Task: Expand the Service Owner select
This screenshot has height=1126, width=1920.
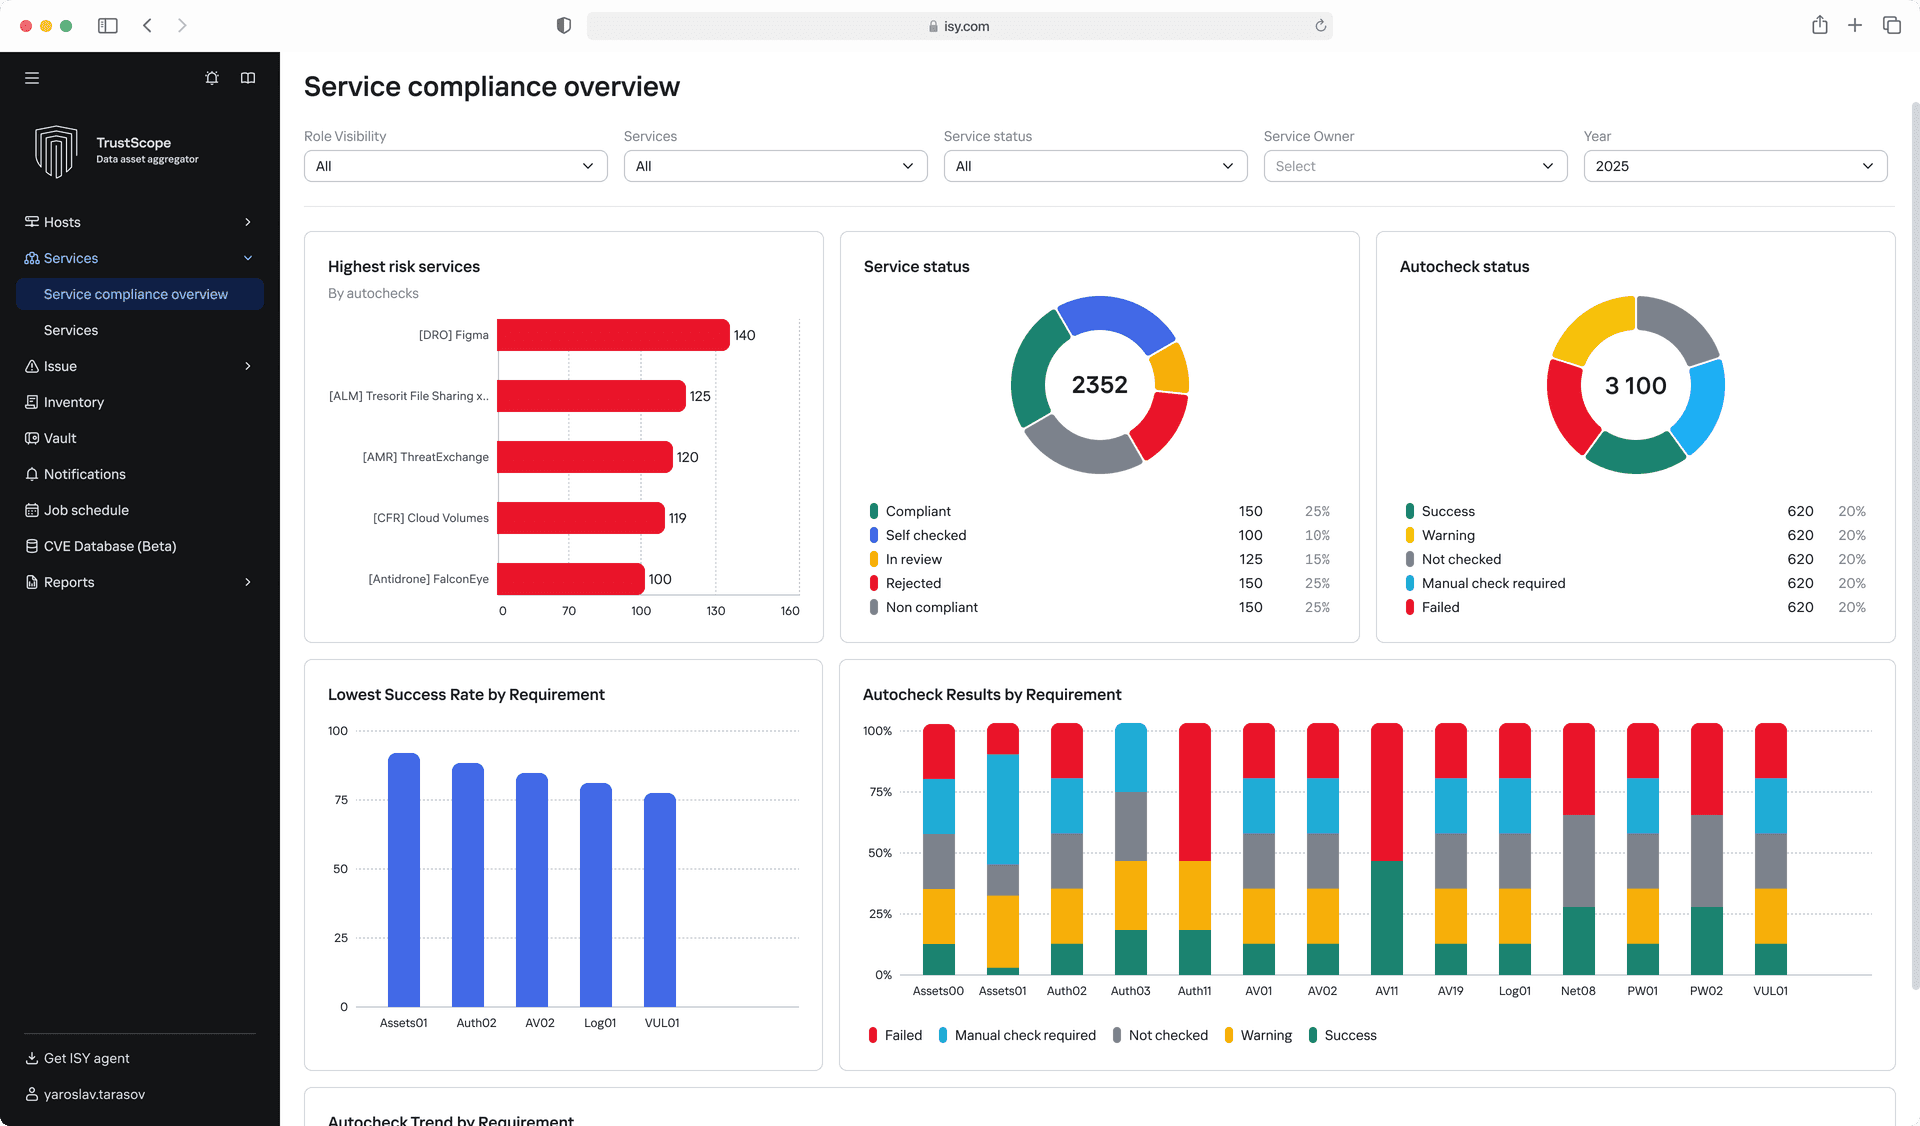Action: pos(1415,166)
